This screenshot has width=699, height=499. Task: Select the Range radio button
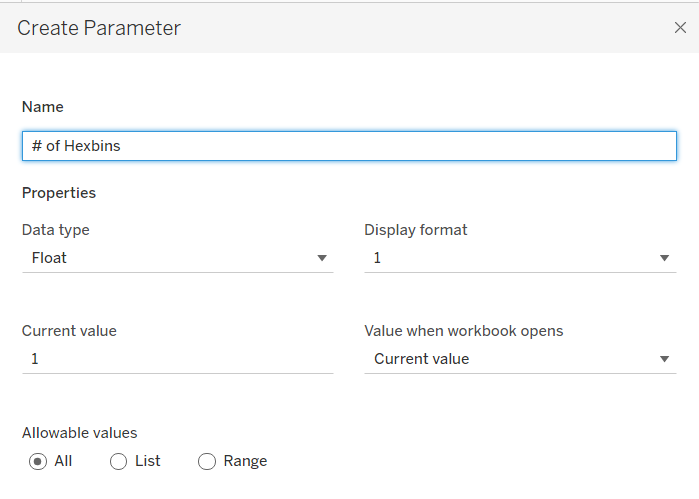(207, 461)
